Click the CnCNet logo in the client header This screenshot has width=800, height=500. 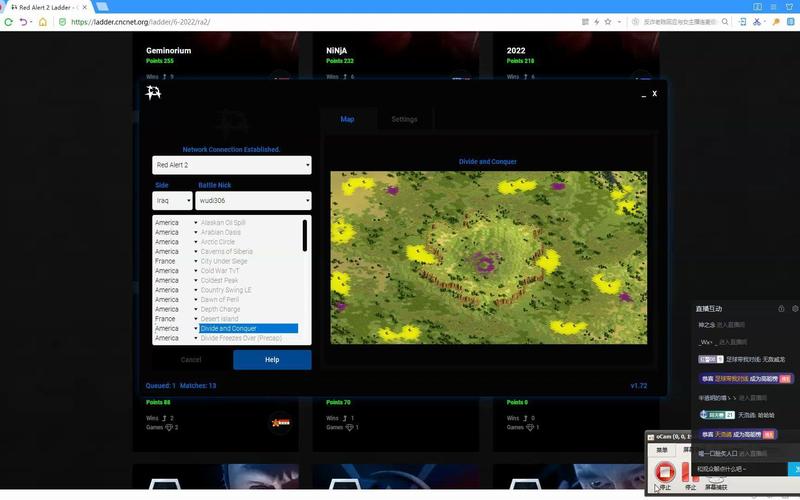click(x=153, y=93)
